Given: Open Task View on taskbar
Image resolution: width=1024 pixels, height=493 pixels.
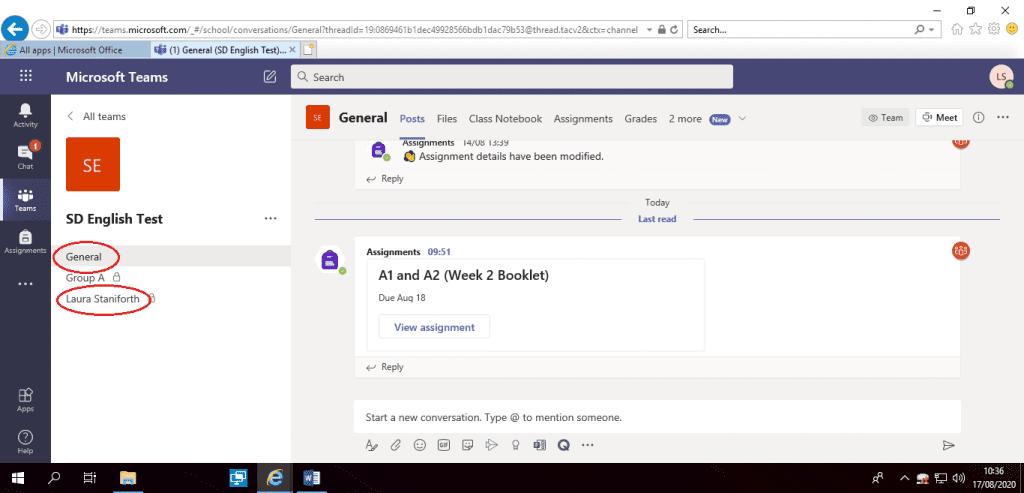Looking at the screenshot, I should [x=90, y=478].
